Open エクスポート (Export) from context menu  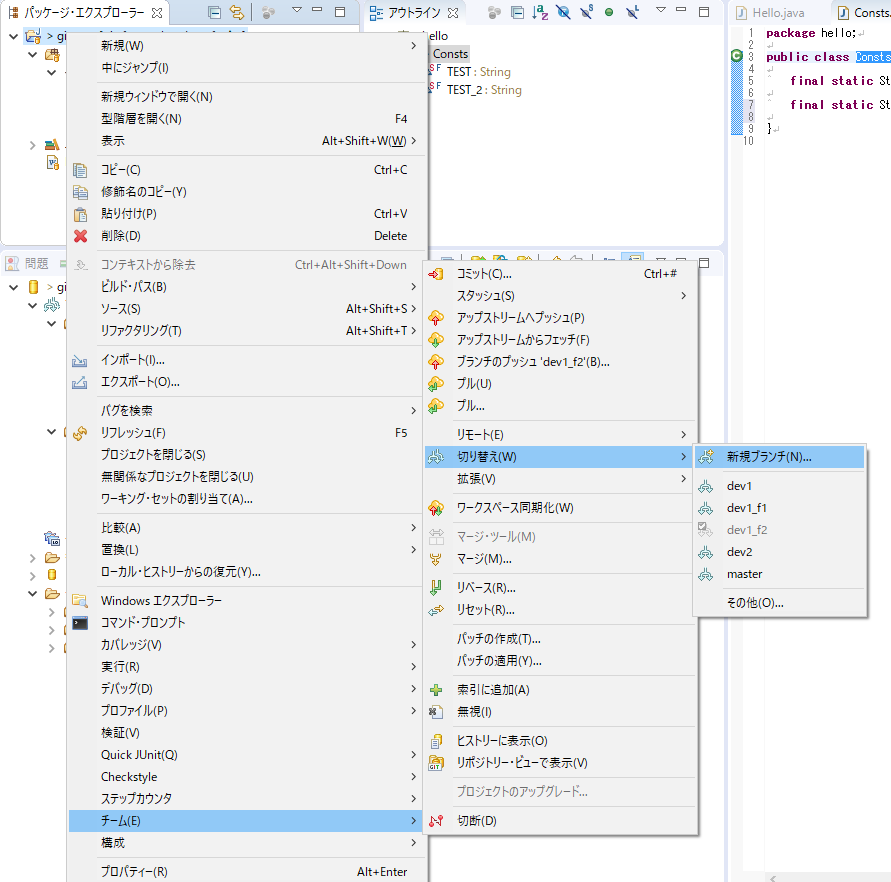point(247,382)
